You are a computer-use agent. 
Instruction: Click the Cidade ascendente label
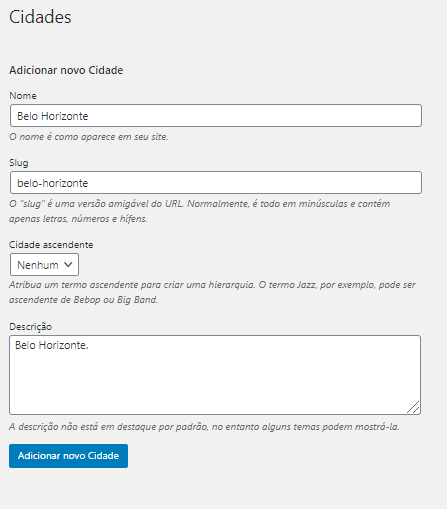coord(51,245)
